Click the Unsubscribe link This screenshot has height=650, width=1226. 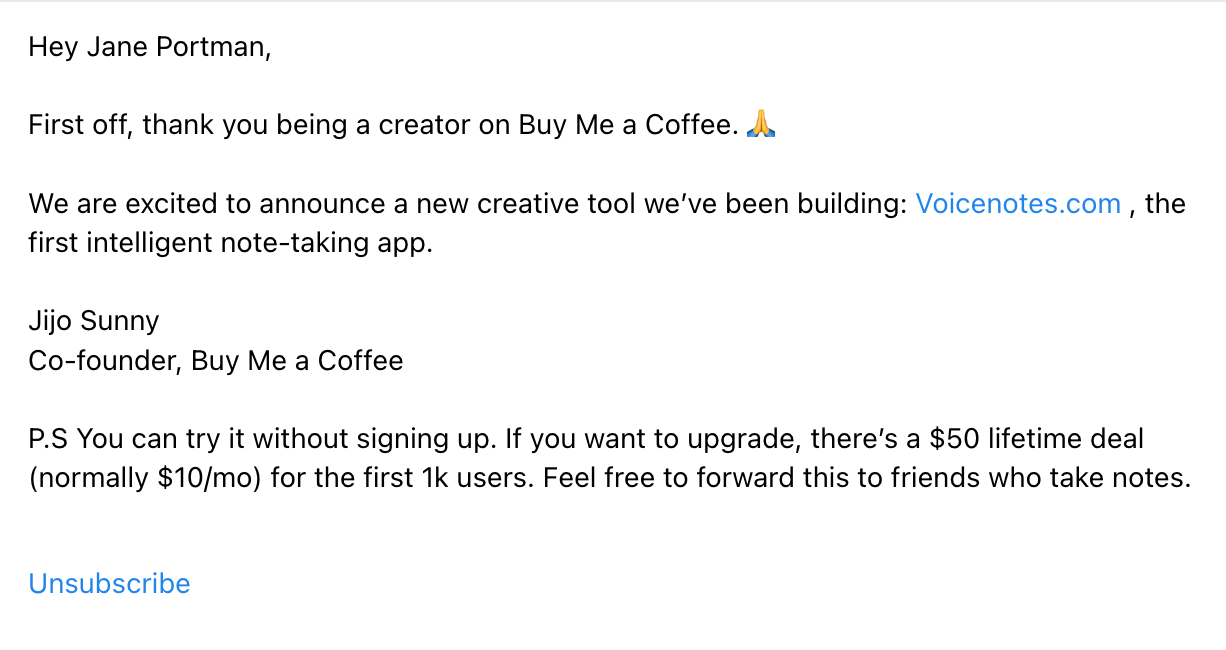(109, 583)
